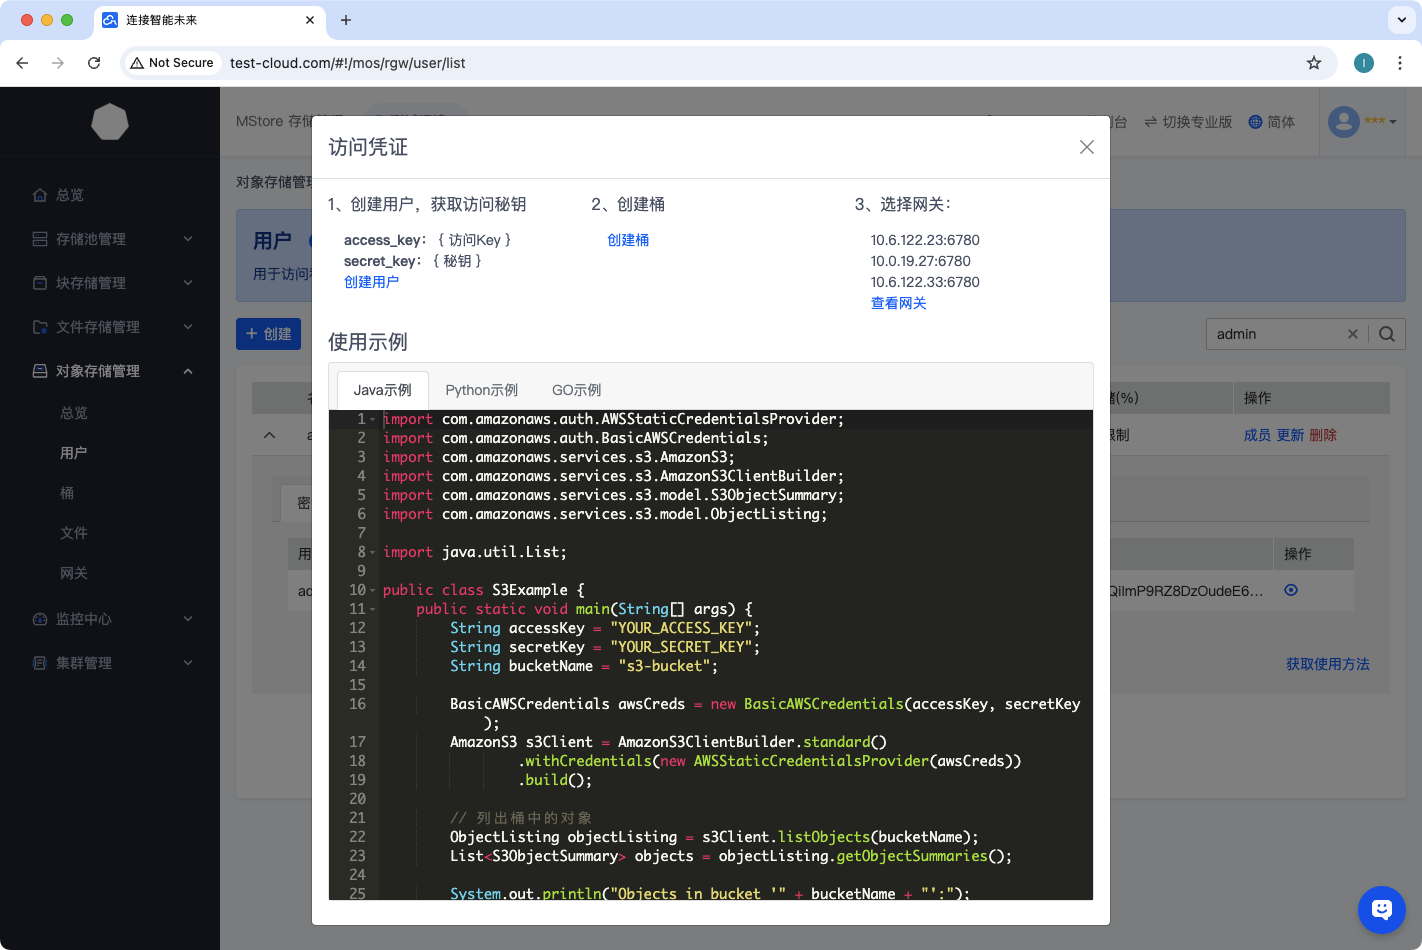Click the eye icon to reveal the key
The width and height of the screenshot is (1422, 950).
pos(1291,590)
